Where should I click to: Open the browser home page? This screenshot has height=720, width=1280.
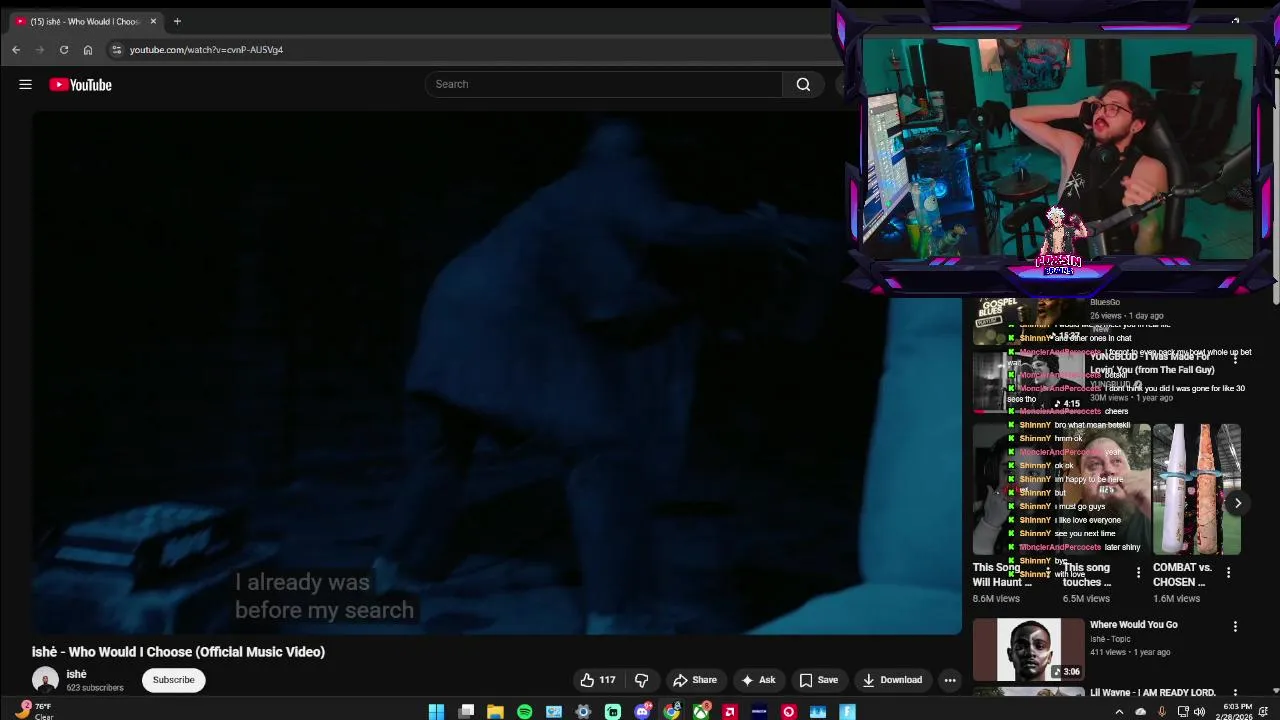(88, 49)
